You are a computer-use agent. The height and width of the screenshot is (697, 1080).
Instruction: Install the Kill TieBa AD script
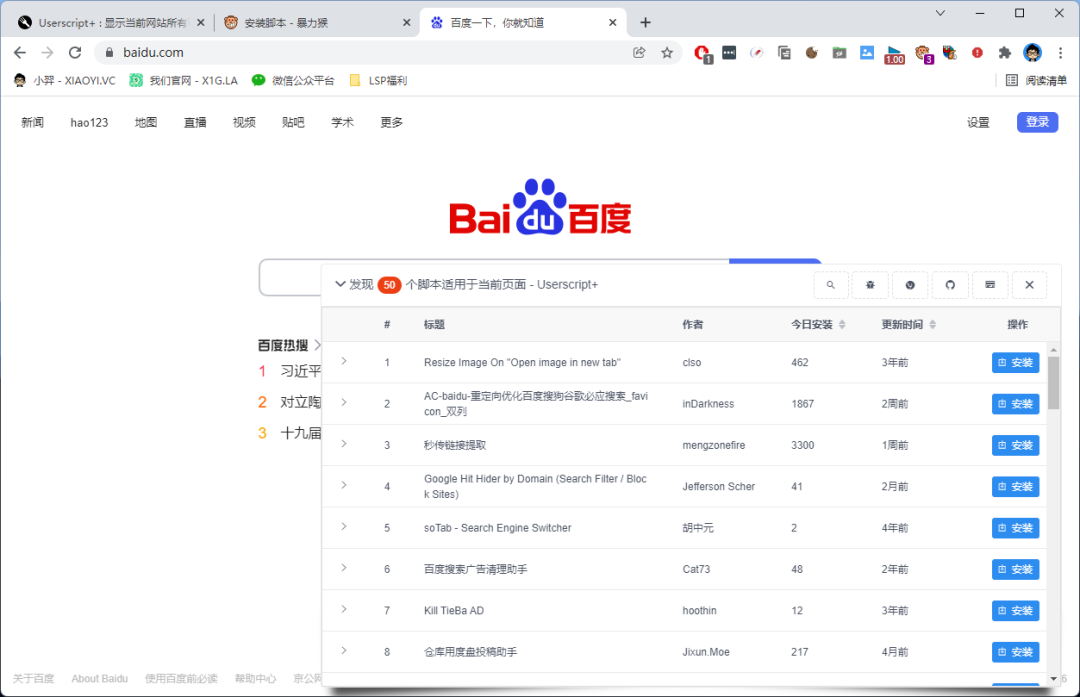point(1015,610)
